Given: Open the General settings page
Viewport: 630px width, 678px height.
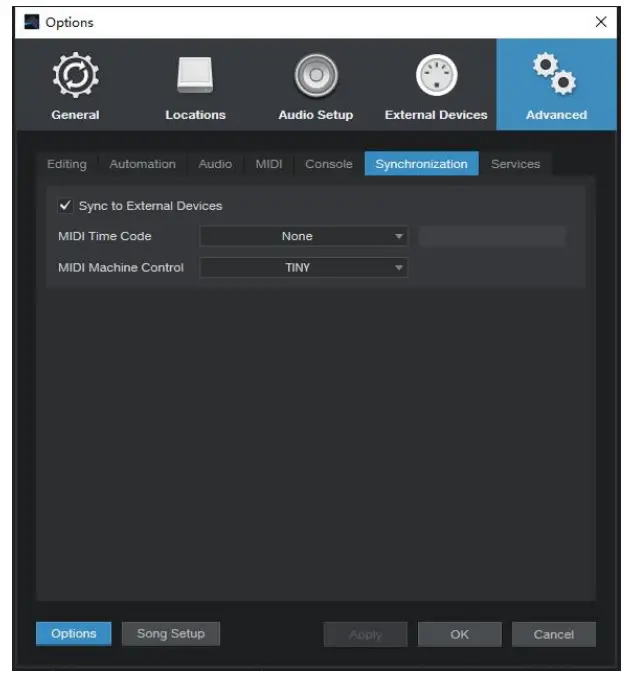Looking at the screenshot, I should click(75, 85).
